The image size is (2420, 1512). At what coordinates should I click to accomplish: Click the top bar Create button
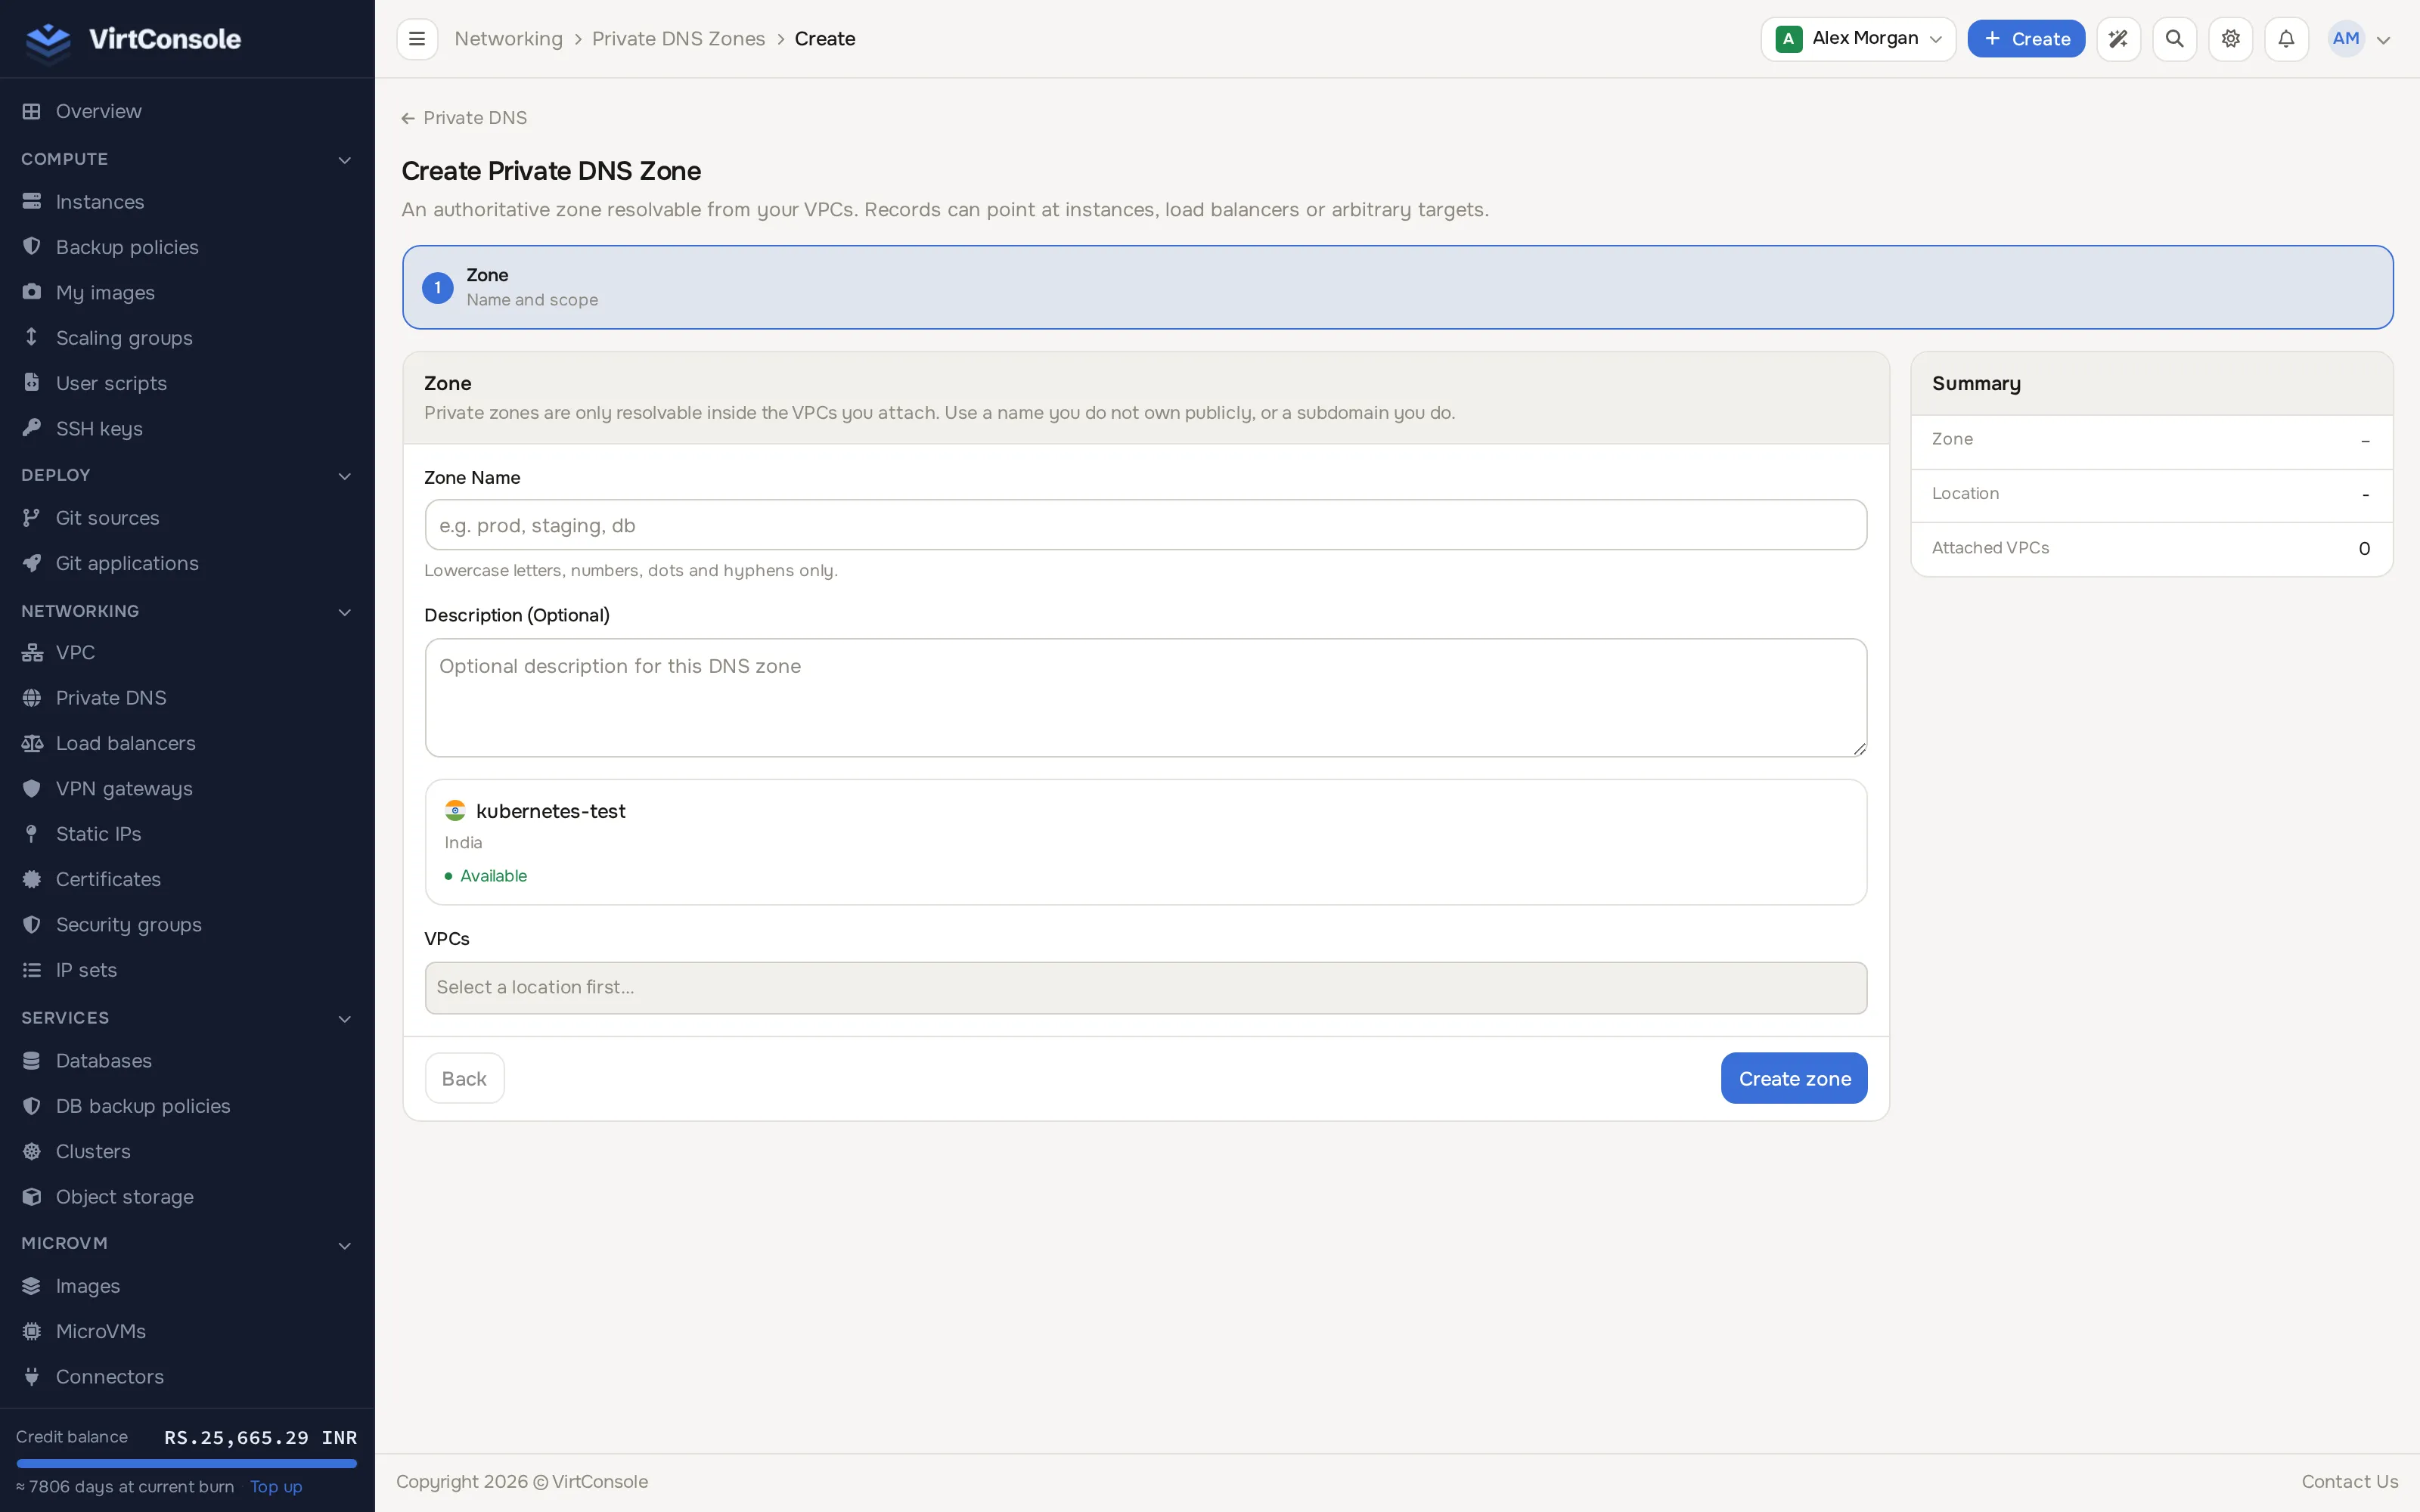pyautogui.click(x=2026, y=39)
